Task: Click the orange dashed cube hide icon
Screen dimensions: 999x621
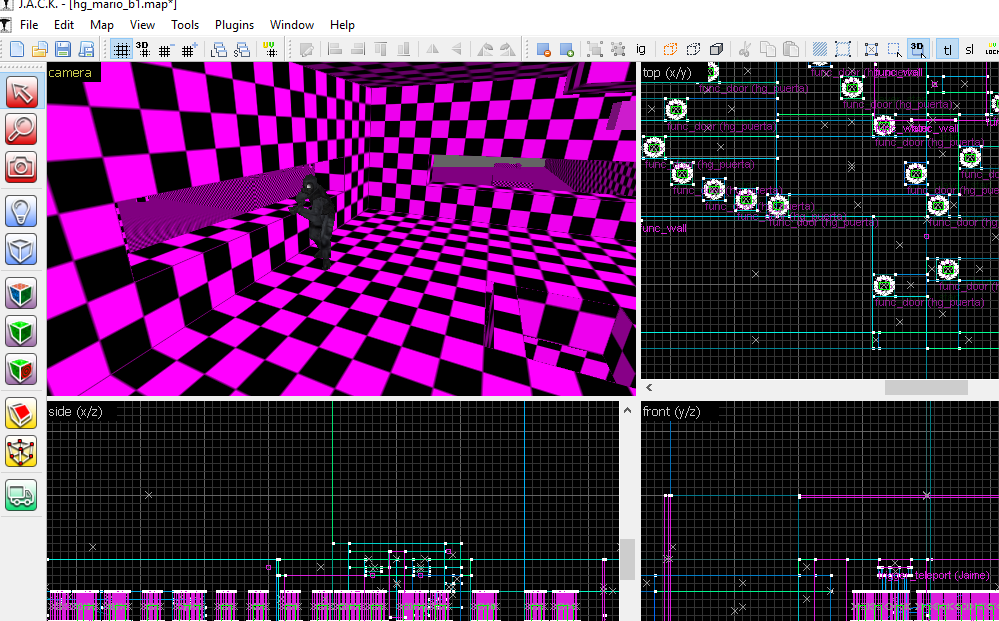Action: (670, 49)
